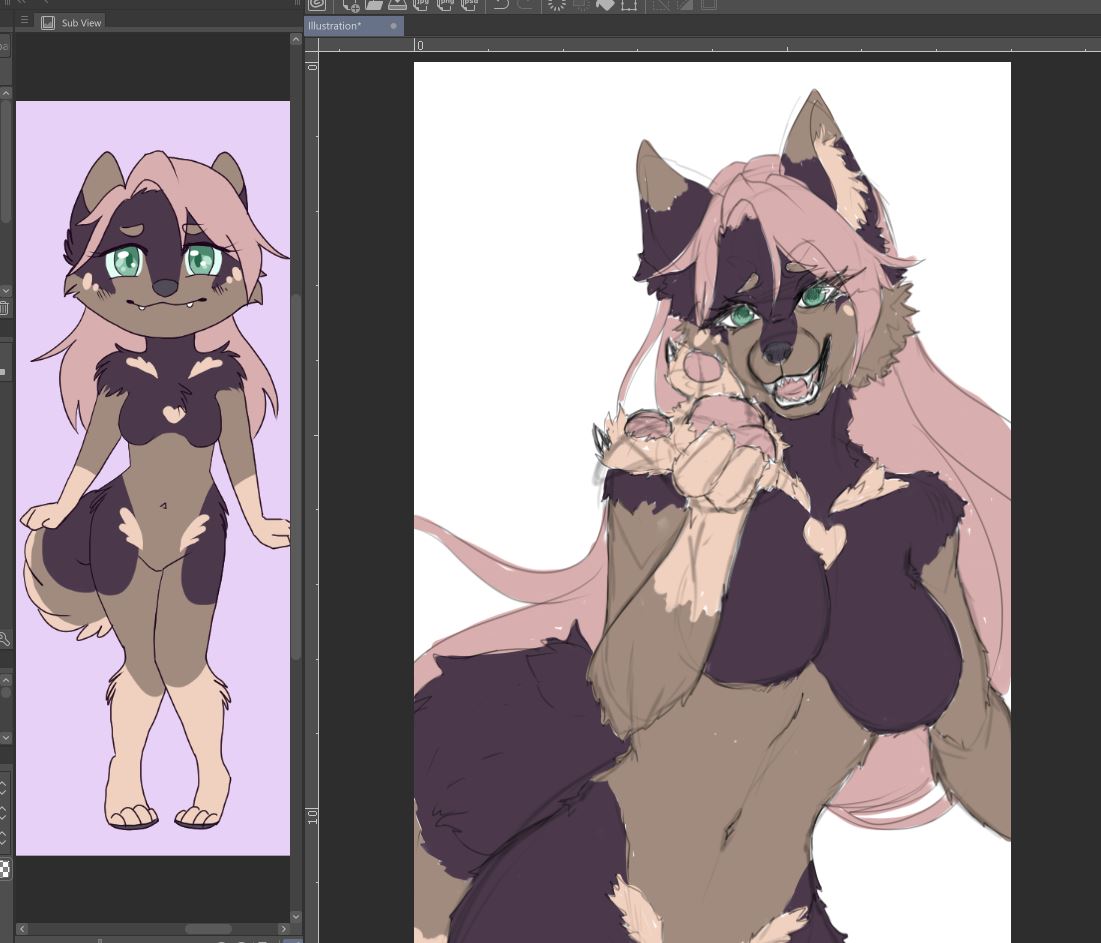This screenshot has height=943, width=1101.
Task: Close the Illustration tab via its dot
Action: [394, 26]
